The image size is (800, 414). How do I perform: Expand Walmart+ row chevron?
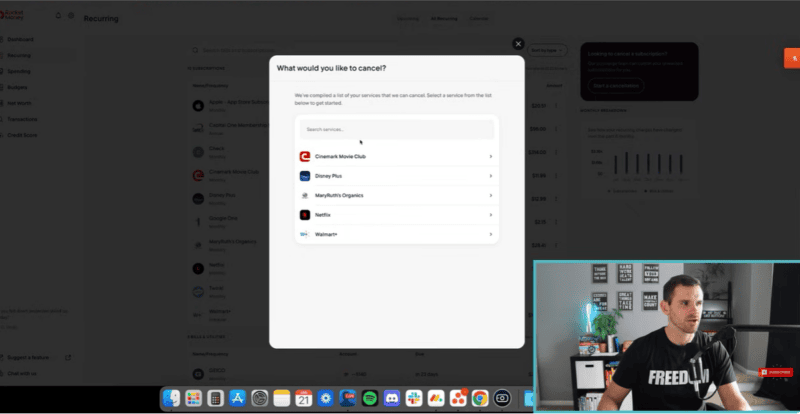(x=490, y=234)
